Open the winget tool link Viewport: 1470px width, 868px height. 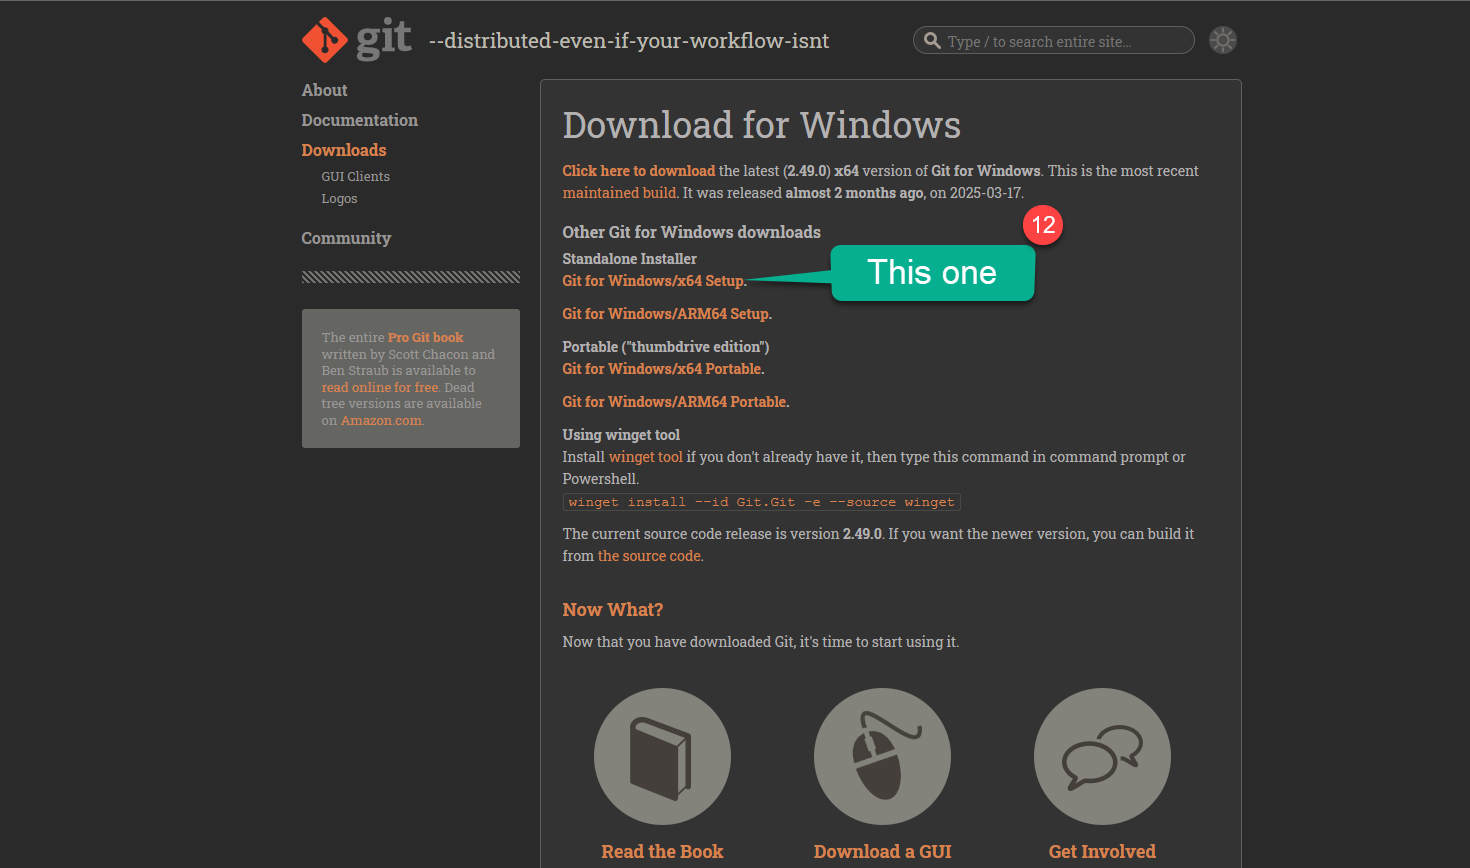click(645, 457)
